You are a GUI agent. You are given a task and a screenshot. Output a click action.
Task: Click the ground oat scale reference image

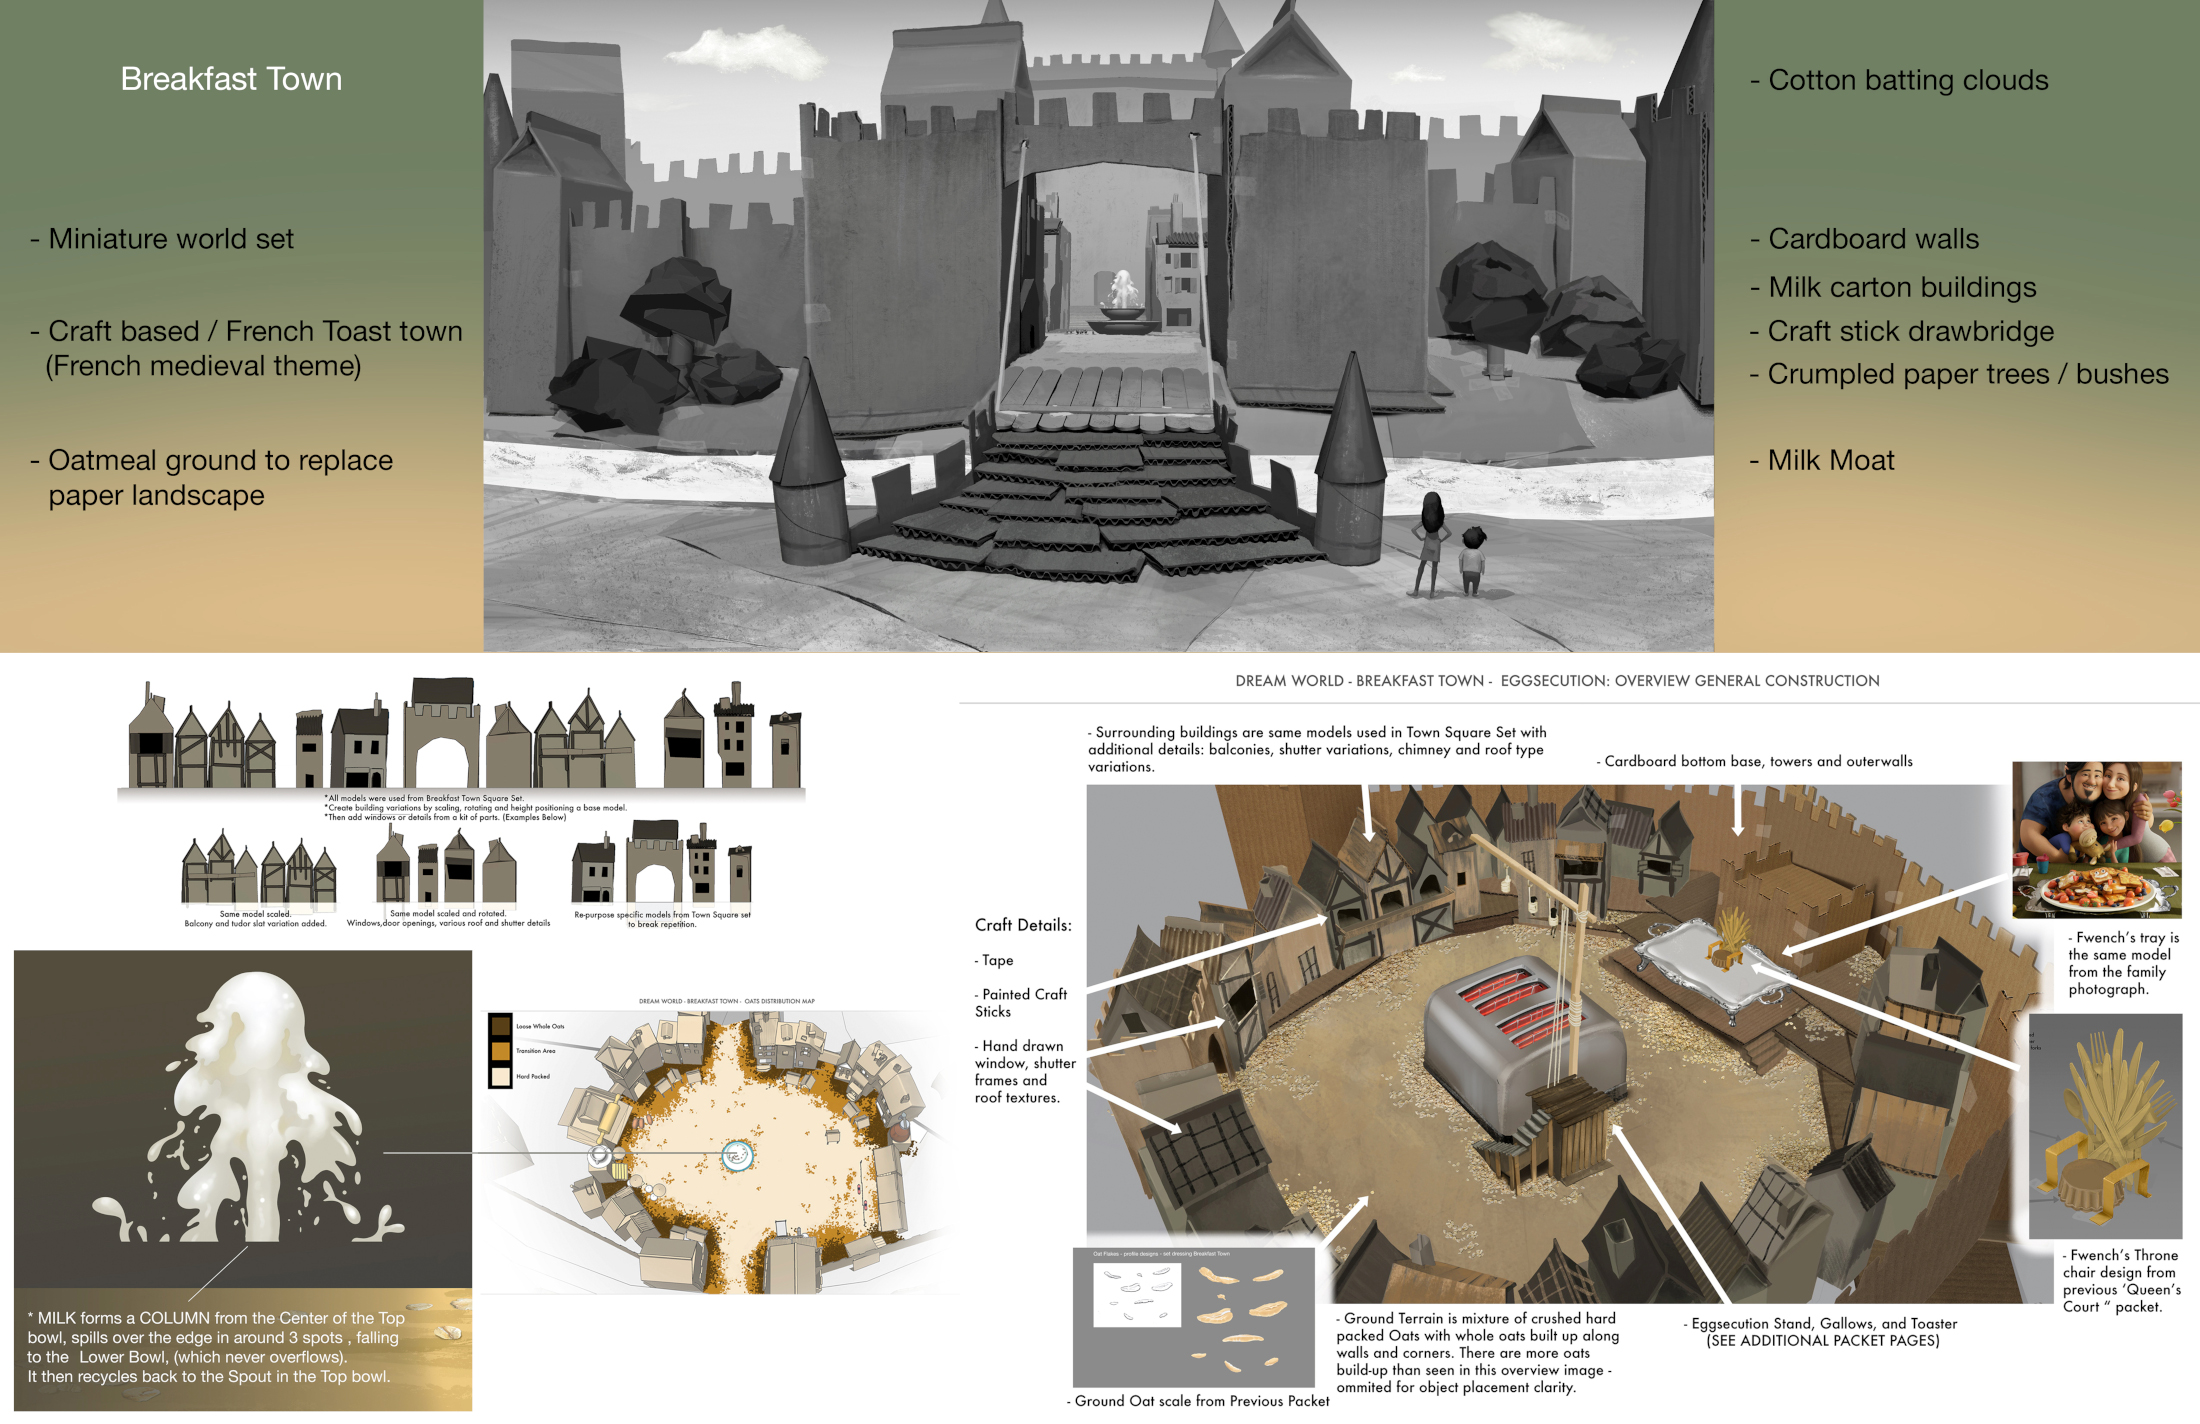pyautogui.click(x=1193, y=1318)
